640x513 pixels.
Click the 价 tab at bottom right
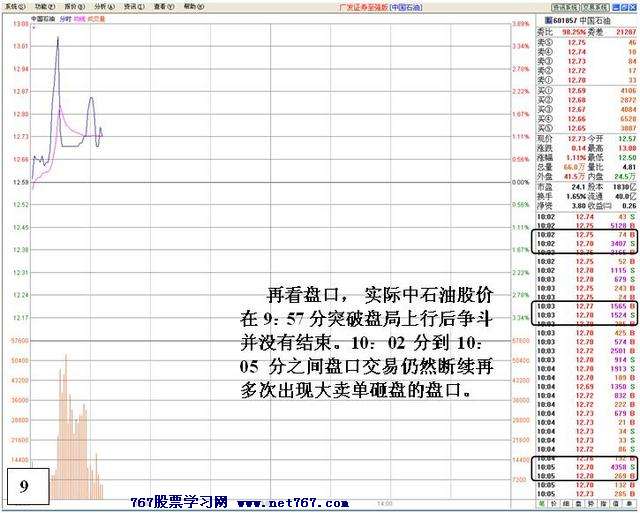[x=554, y=504]
